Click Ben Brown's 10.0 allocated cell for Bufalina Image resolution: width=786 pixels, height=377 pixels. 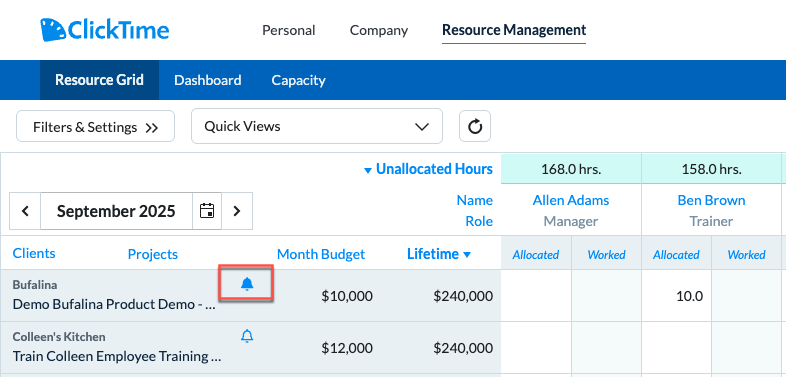click(x=676, y=296)
